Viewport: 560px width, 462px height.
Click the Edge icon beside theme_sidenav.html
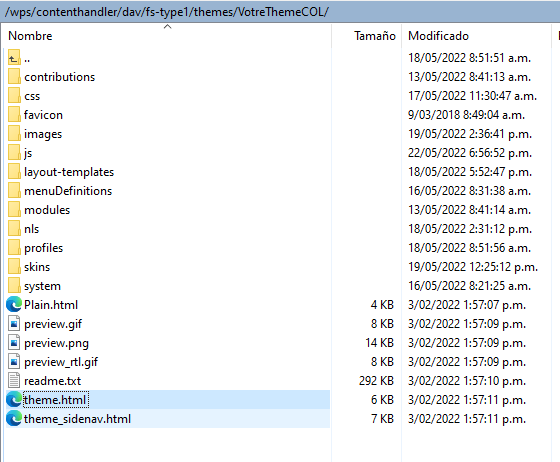(x=14, y=418)
